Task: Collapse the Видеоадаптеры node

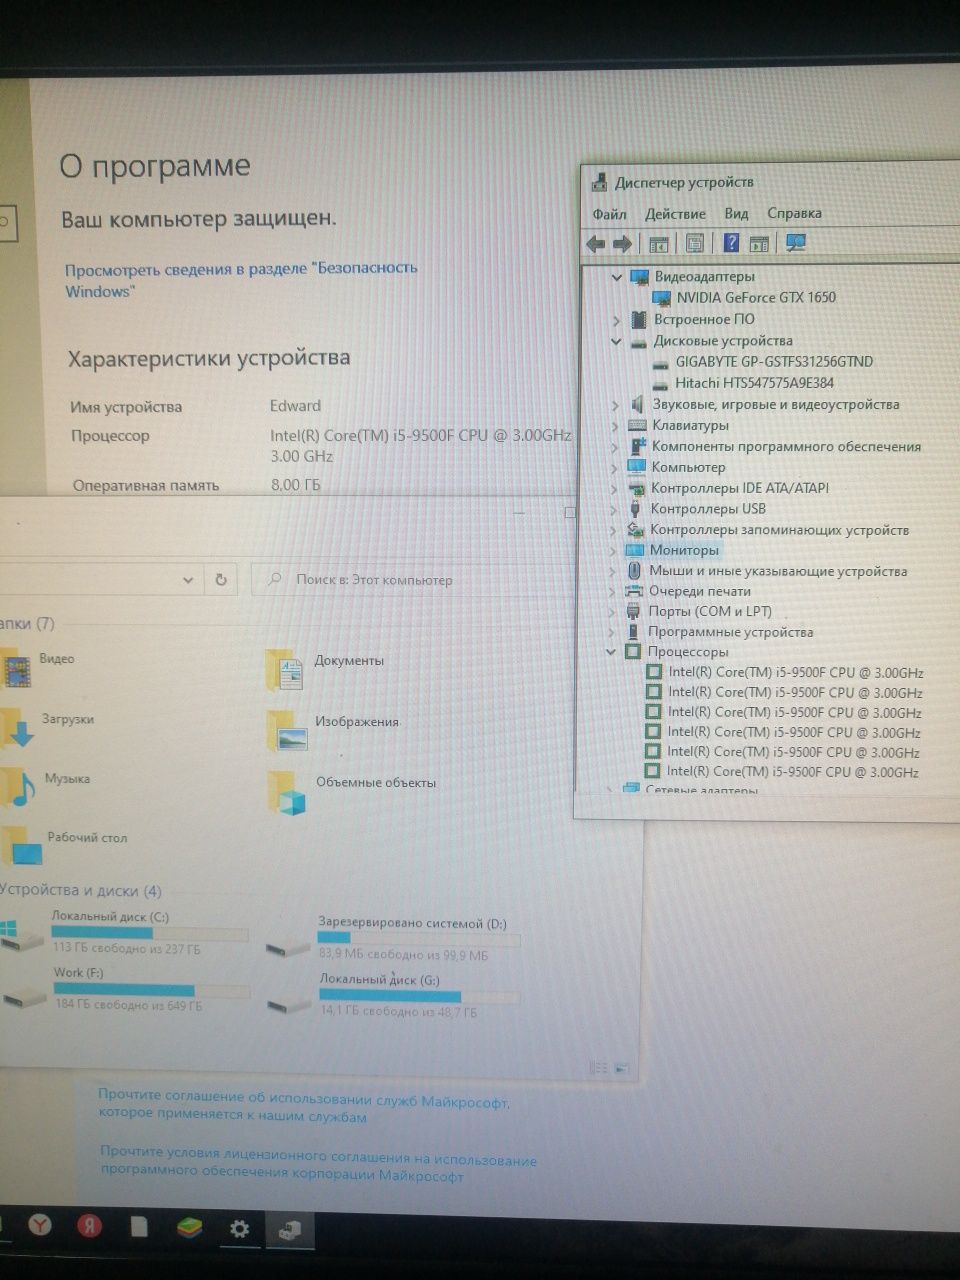Action: pos(616,277)
